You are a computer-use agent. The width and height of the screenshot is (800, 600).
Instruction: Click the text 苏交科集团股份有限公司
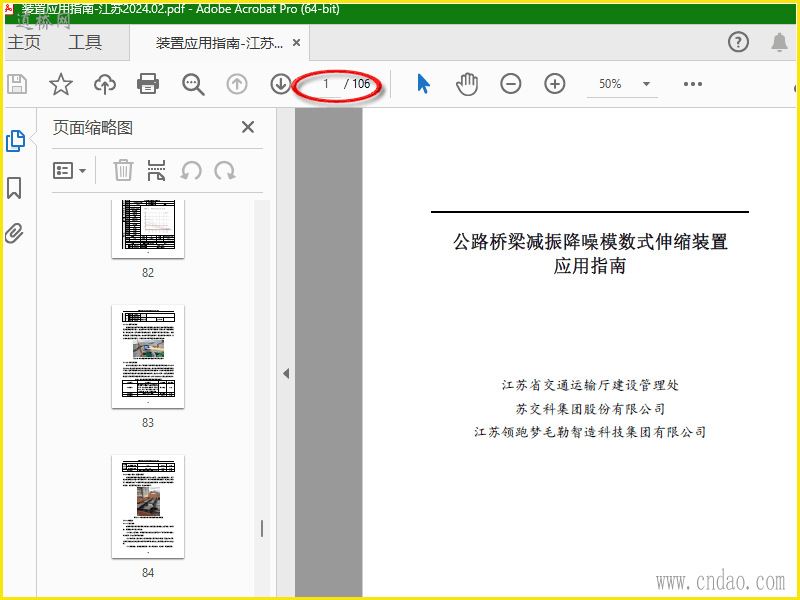(x=590, y=409)
